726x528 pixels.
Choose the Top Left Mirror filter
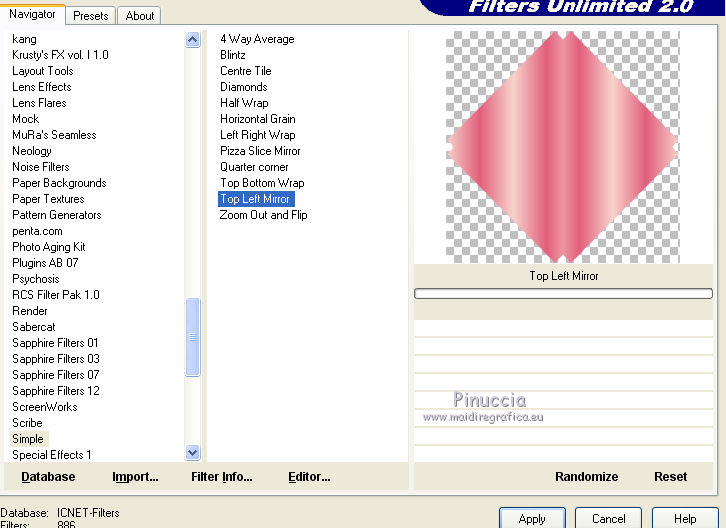coord(256,199)
